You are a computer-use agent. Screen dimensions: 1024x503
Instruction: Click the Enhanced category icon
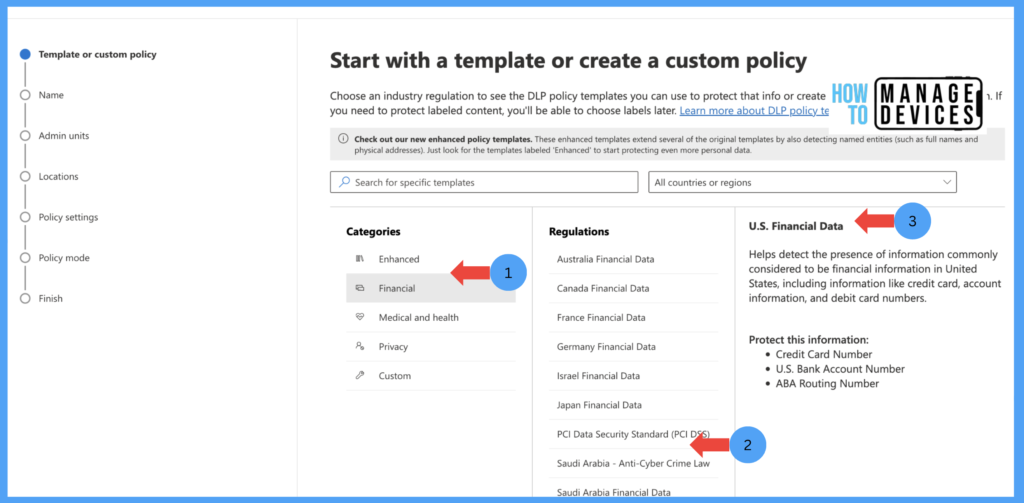coord(360,259)
